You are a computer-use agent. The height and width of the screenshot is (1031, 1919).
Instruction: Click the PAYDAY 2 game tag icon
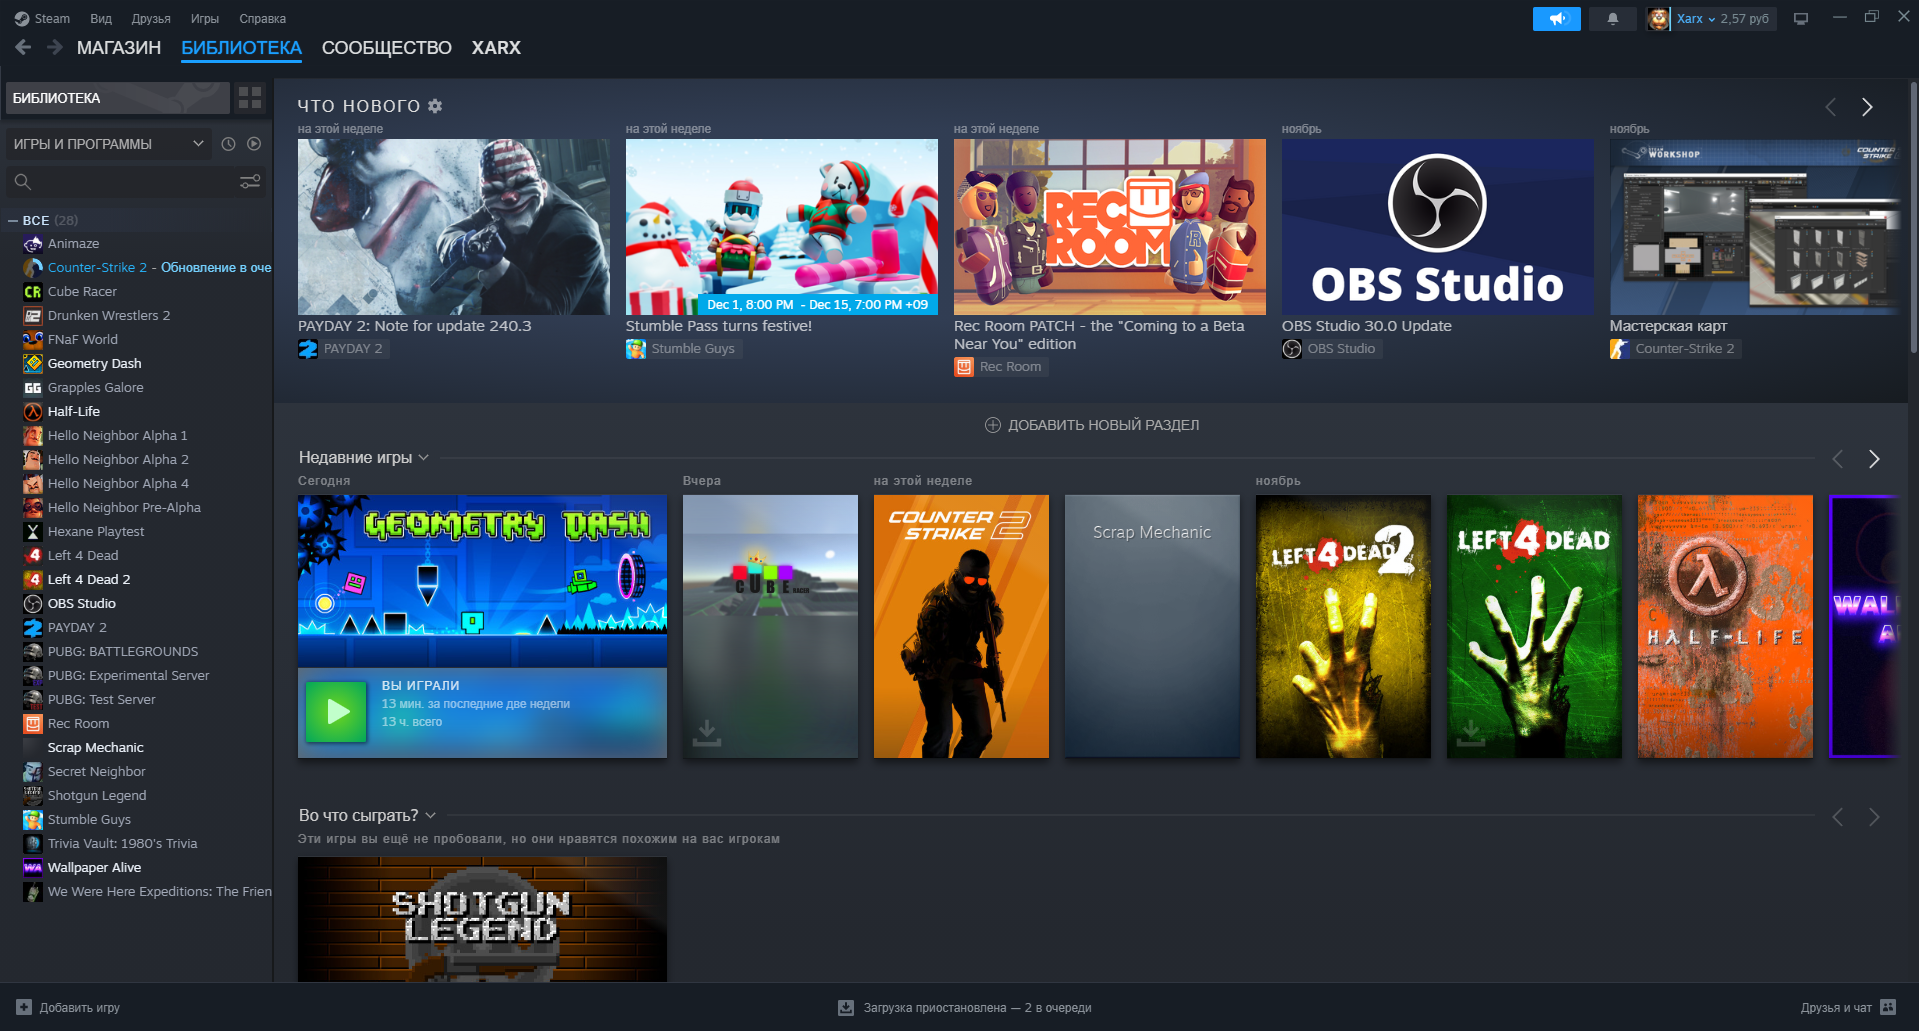(308, 349)
